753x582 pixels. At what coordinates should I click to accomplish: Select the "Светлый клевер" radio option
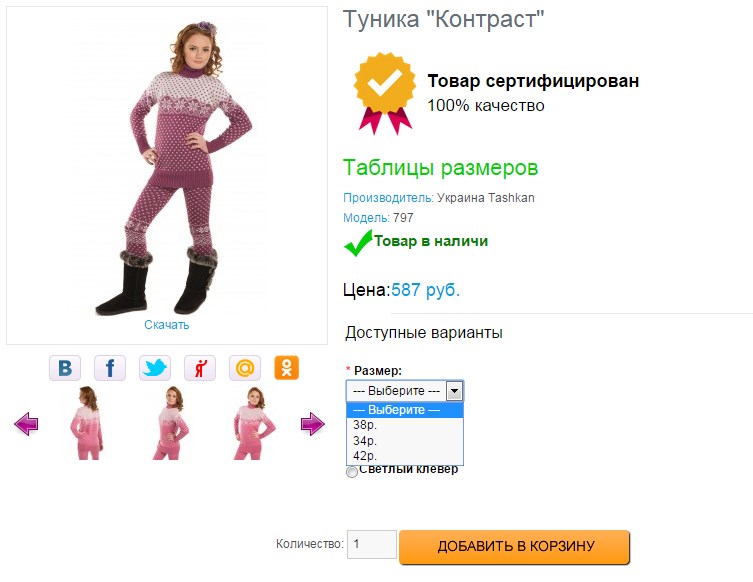point(351,472)
